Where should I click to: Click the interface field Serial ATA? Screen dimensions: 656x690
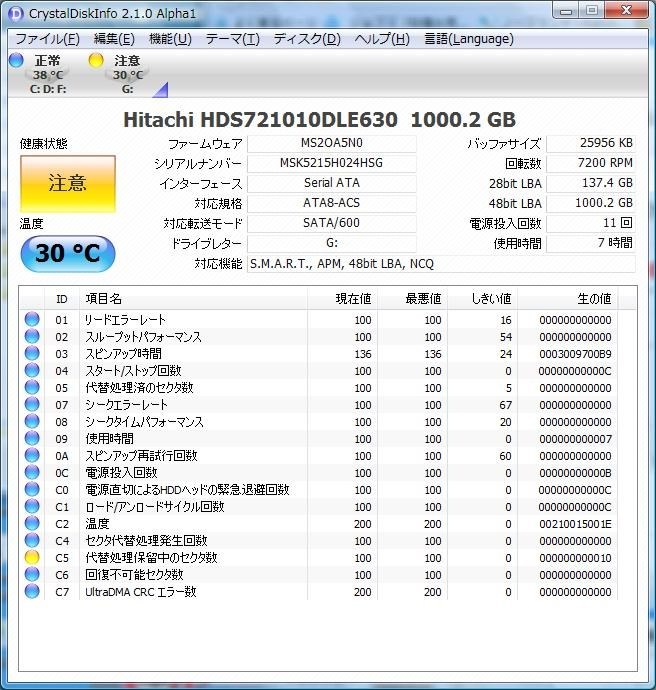point(332,183)
